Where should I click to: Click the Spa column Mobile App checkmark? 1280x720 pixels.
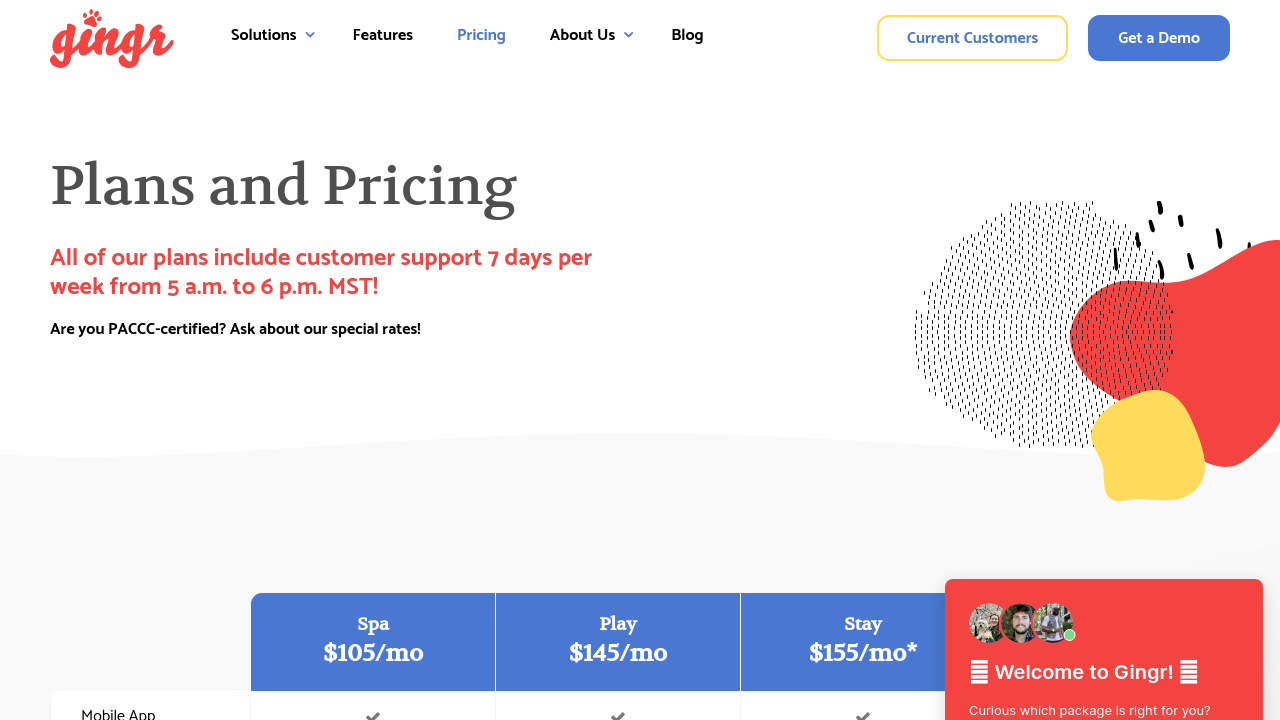(373, 715)
